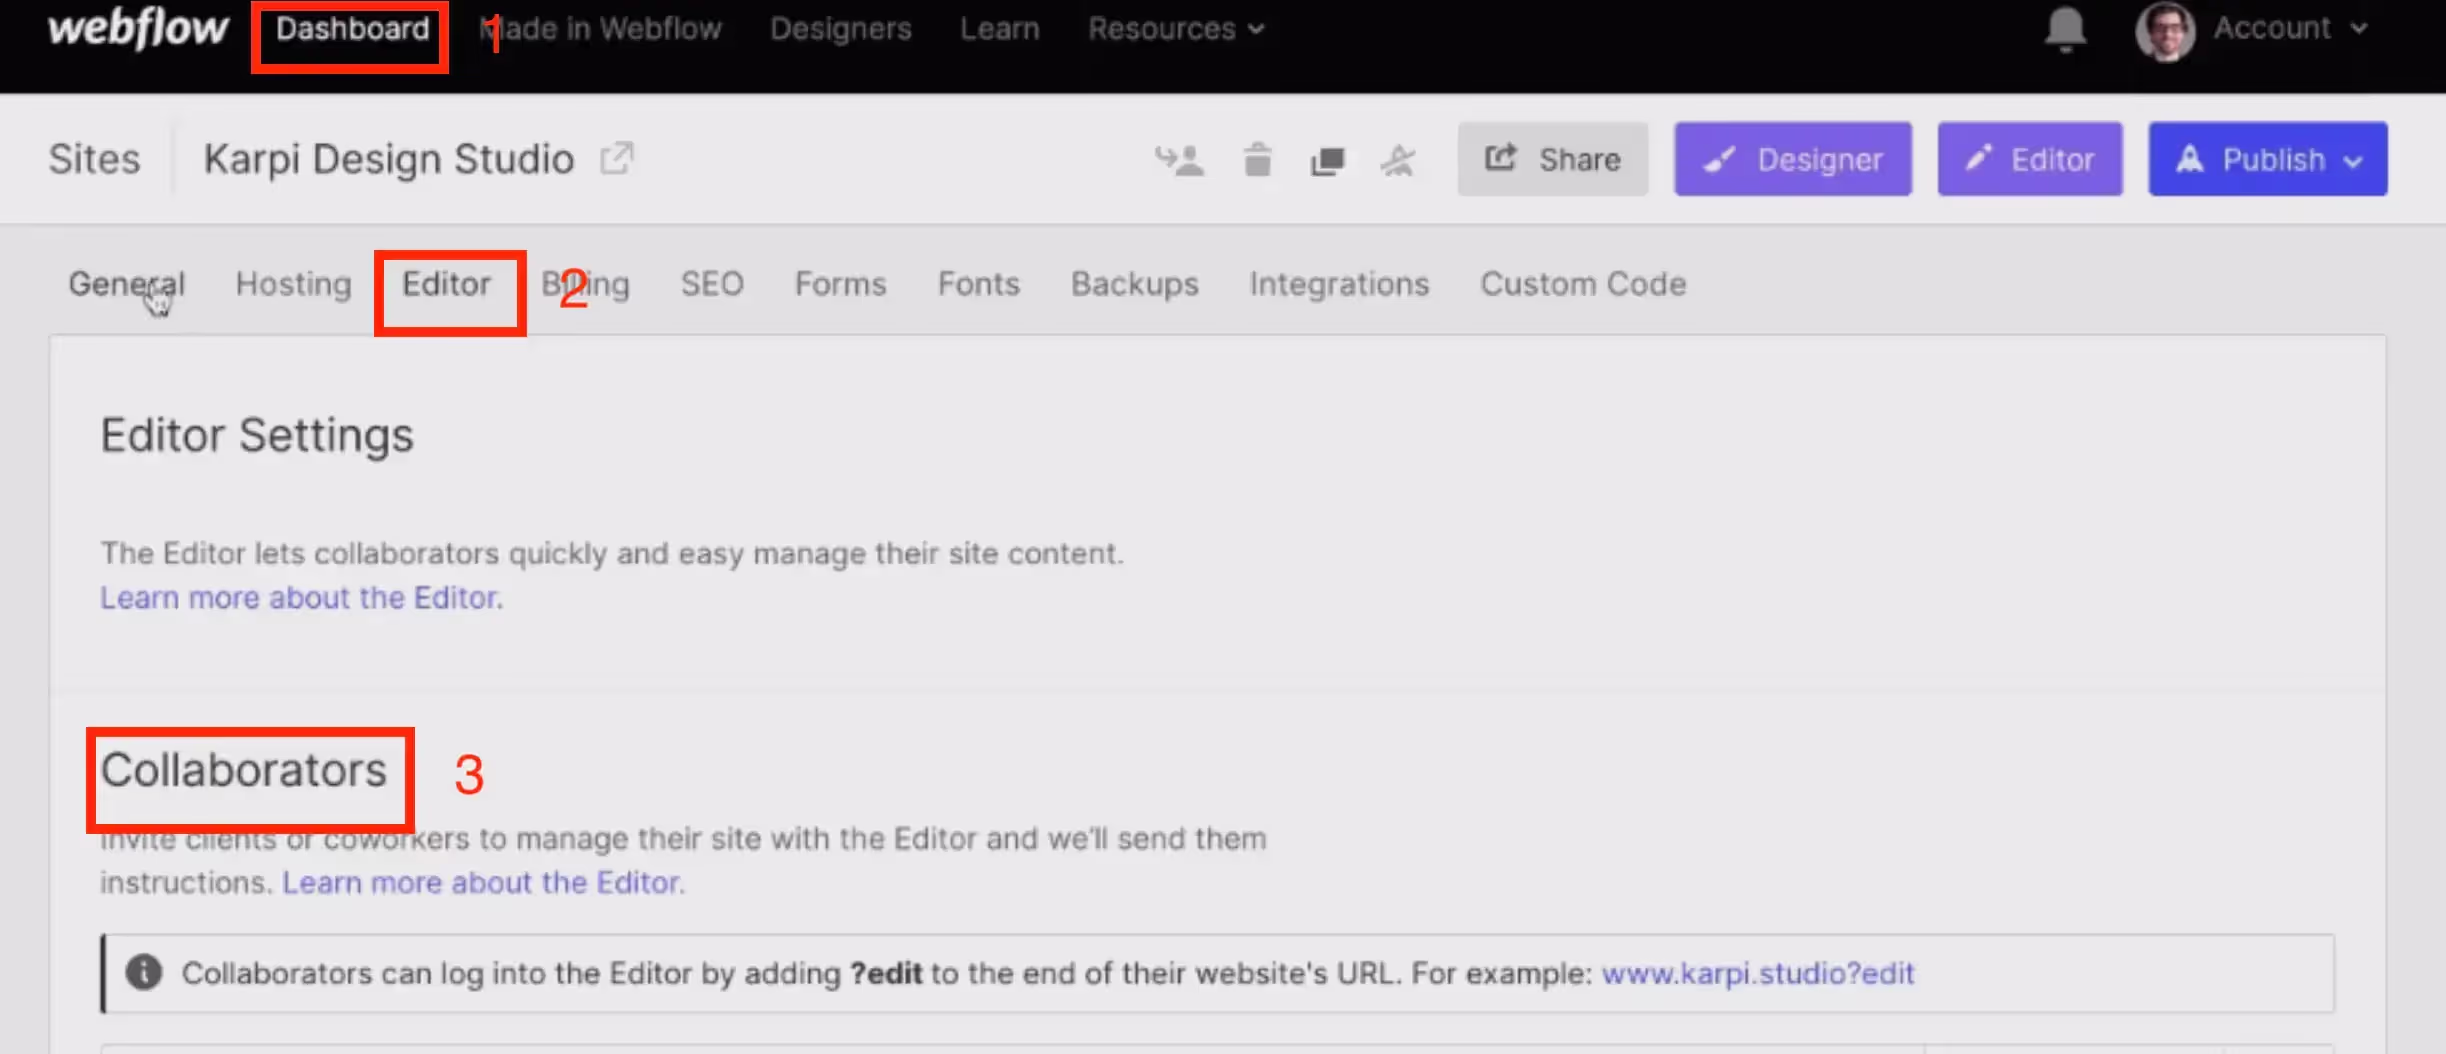Viewport: 2446px width, 1054px height.
Task: Click the transfer site icon
Action: click(x=1180, y=160)
